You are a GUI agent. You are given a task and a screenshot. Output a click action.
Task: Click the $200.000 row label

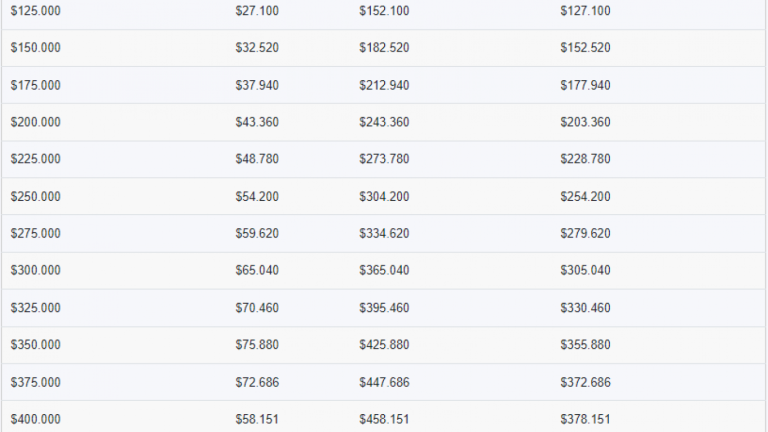point(35,122)
